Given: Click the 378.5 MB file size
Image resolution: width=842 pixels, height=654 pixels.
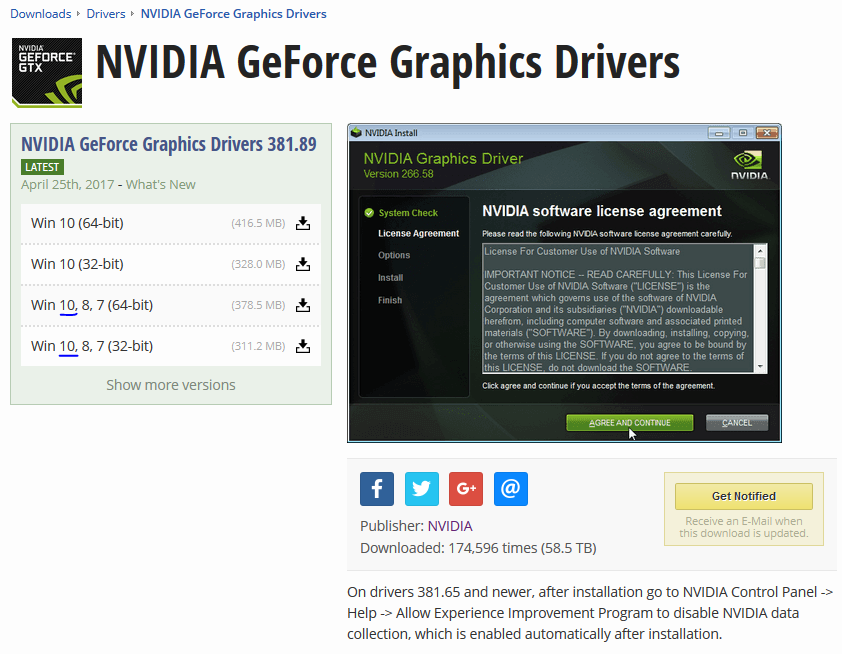Looking at the screenshot, I should (258, 305).
